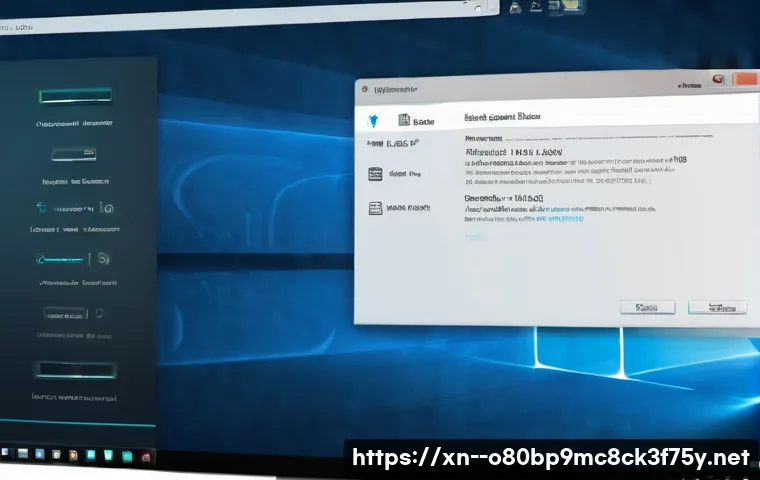Click the left gray button at dialog bottom
Screen dimensions: 760x480
647,307
